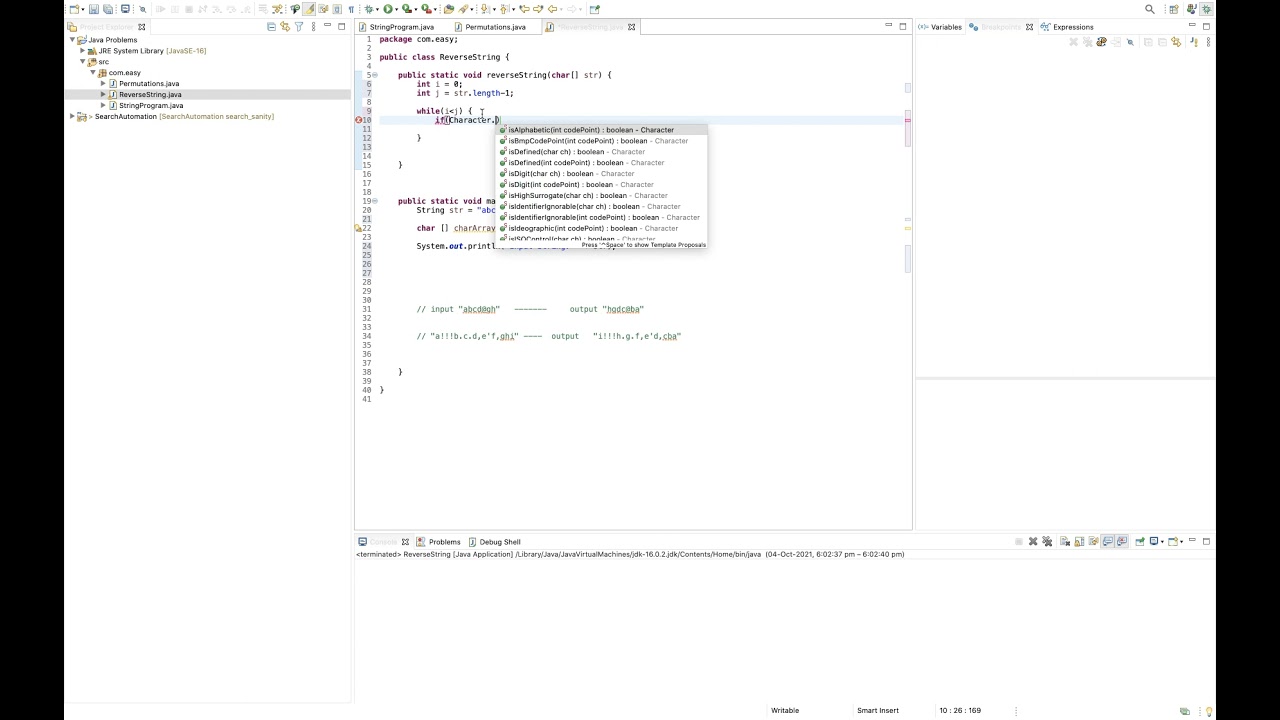
Task: Choose isHighSurrogate(char ch) proposal
Action: [602, 196]
